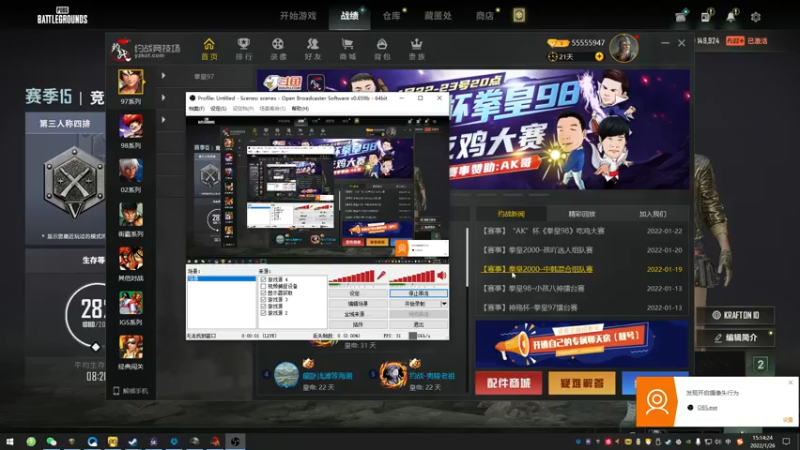Toggle the 游戏源 2 source checkbox

tap(263, 313)
